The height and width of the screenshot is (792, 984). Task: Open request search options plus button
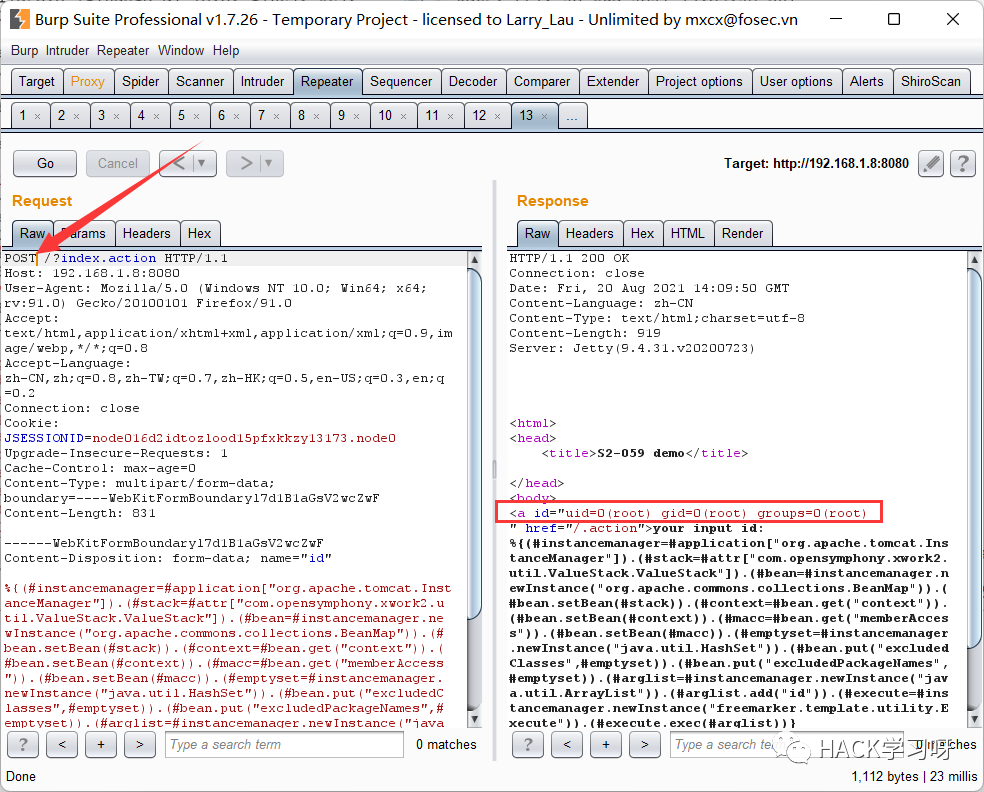101,745
